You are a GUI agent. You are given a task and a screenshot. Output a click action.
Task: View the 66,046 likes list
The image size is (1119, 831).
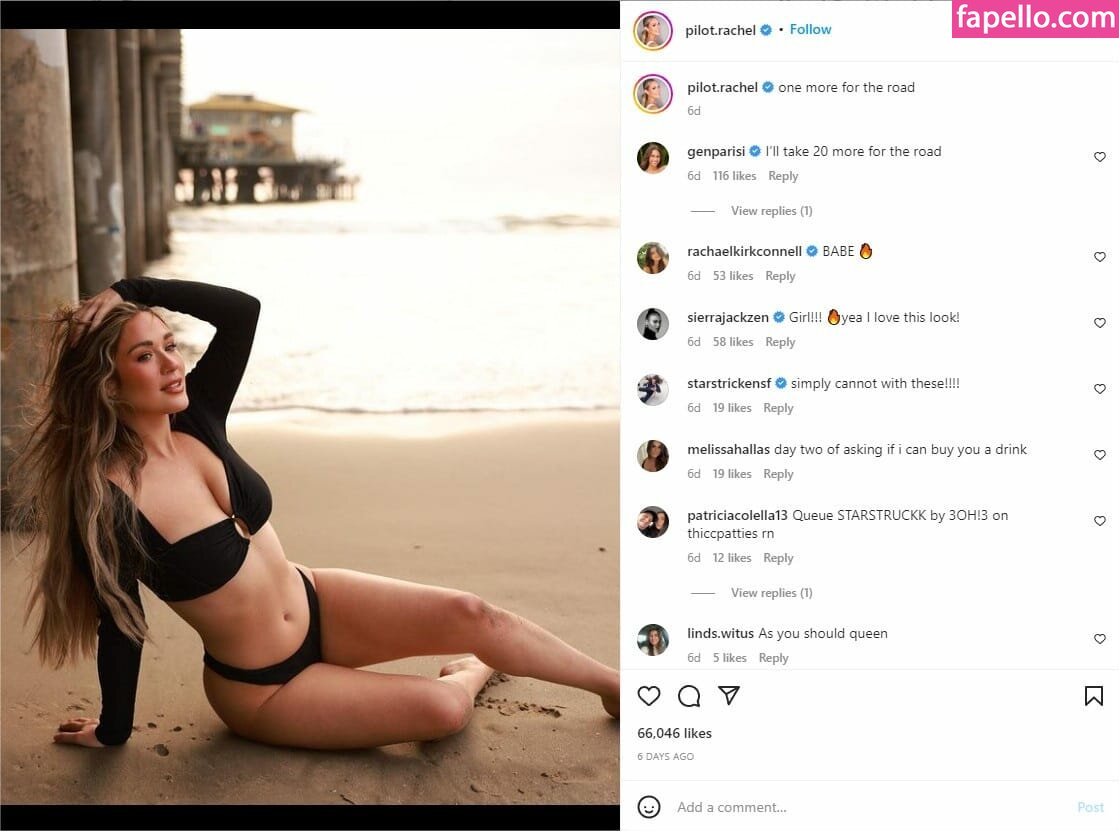[674, 733]
